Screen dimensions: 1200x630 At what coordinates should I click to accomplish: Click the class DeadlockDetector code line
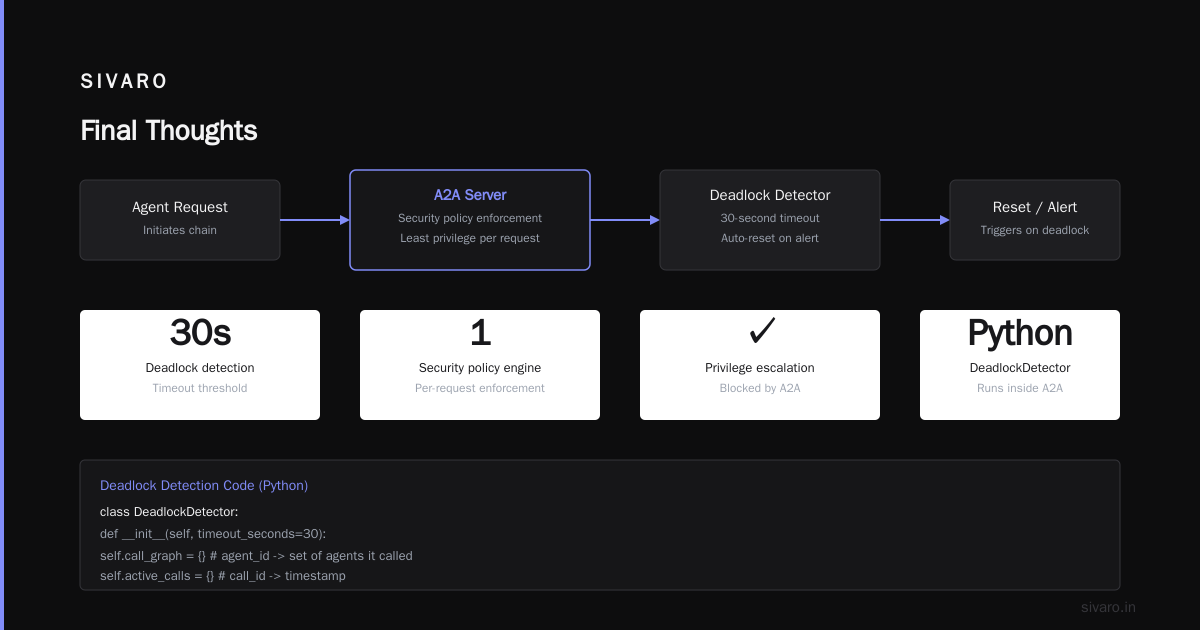[169, 512]
